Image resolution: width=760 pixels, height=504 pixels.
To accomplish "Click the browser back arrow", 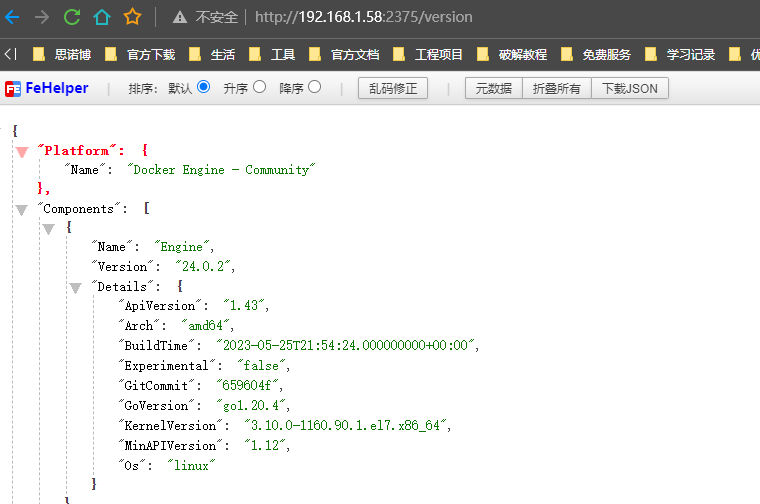I will pos(11,17).
